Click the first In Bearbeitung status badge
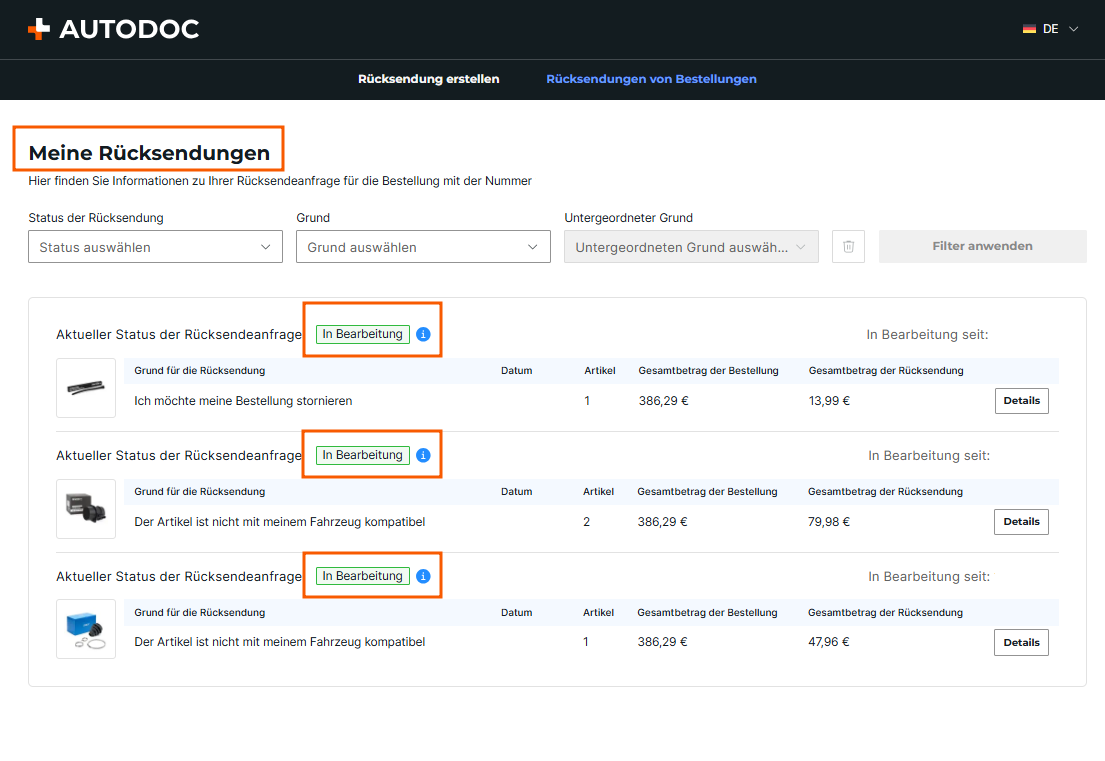This screenshot has height=761, width=1105. (x=363, y=334)
